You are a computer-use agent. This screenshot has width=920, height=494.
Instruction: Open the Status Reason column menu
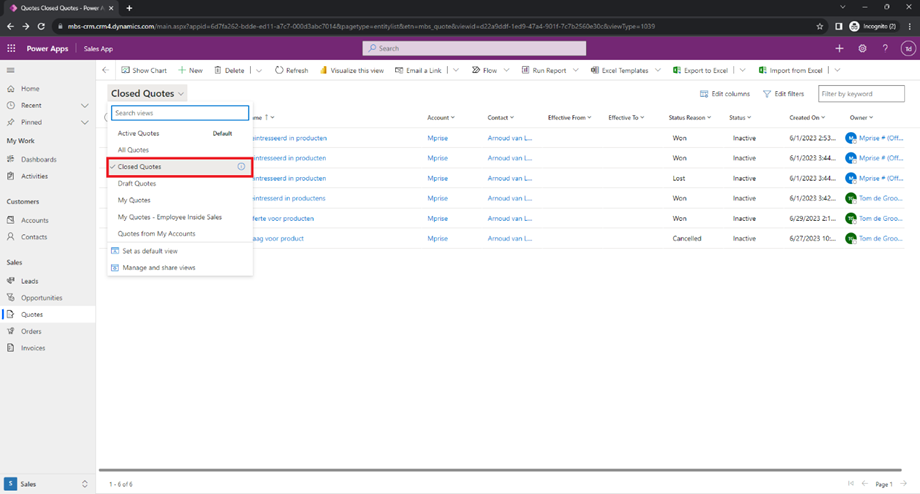[x=689, y=118]
